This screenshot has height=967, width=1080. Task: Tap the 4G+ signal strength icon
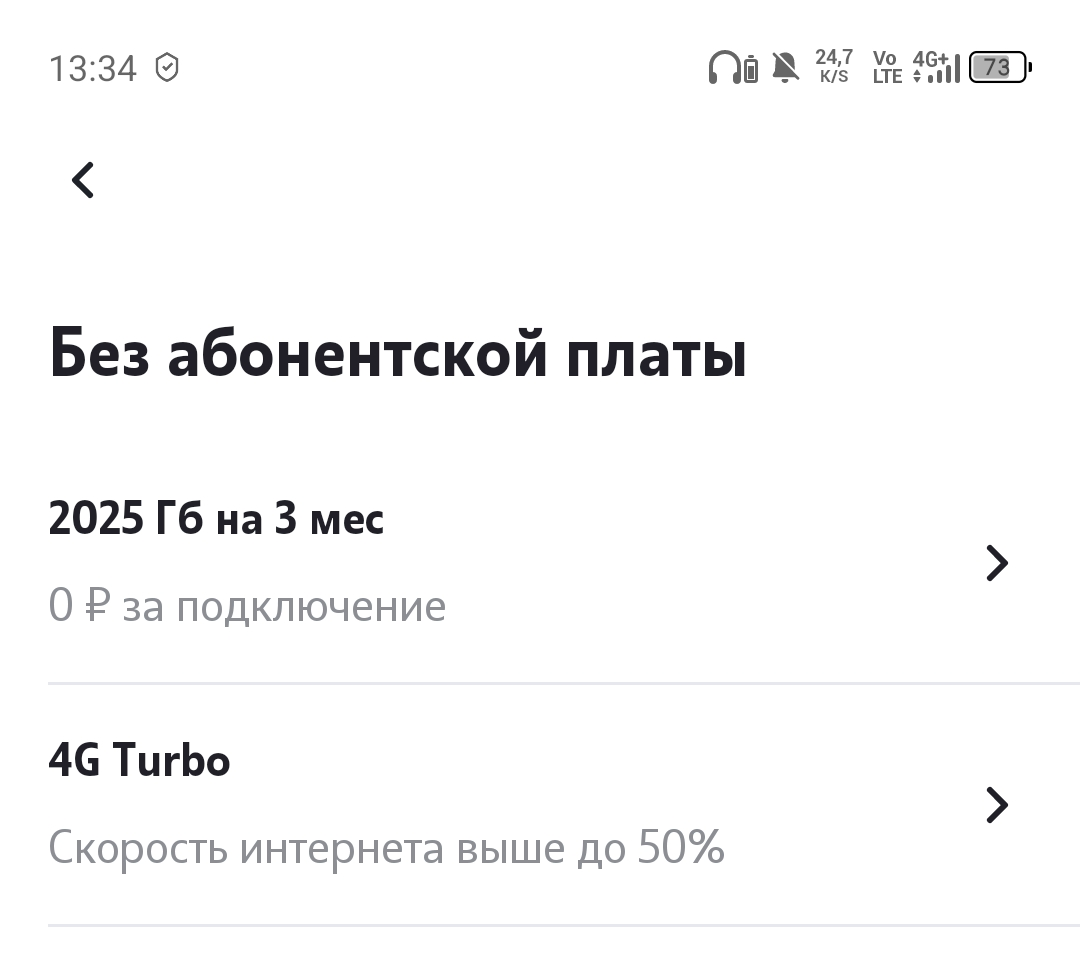tap(936, 67)
